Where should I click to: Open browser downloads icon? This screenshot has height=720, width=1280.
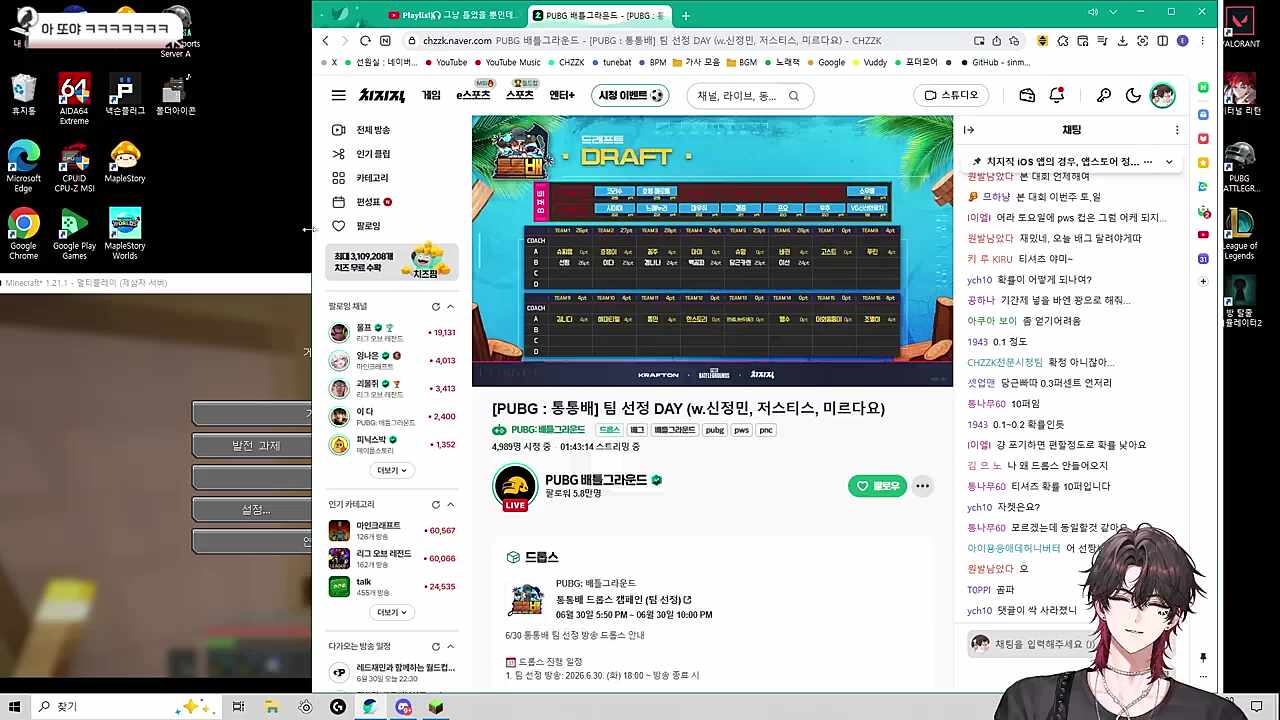(x=1122, y=41)
